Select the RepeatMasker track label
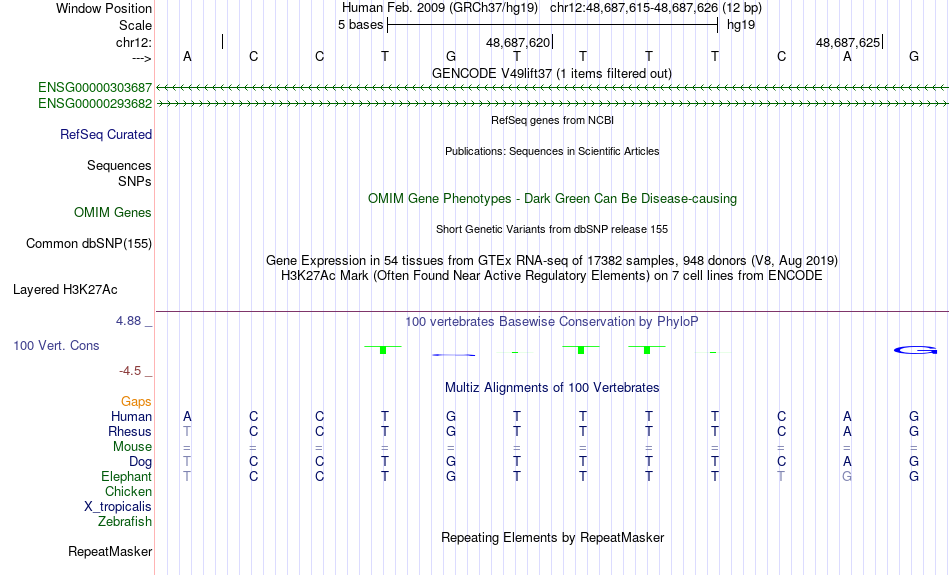The image size is (950, 575). pos(110,551)
